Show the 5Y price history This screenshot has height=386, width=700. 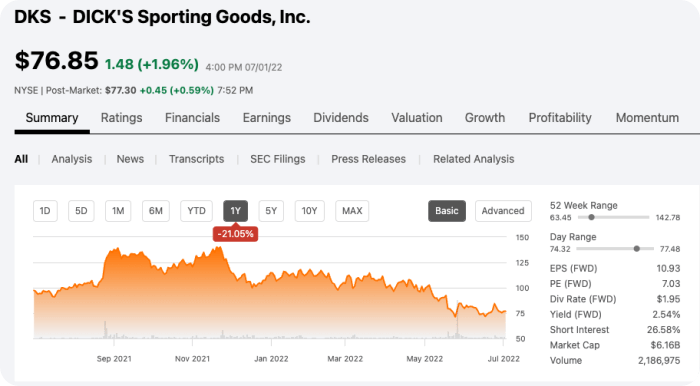pyautogui.click(x=271, y=211)
